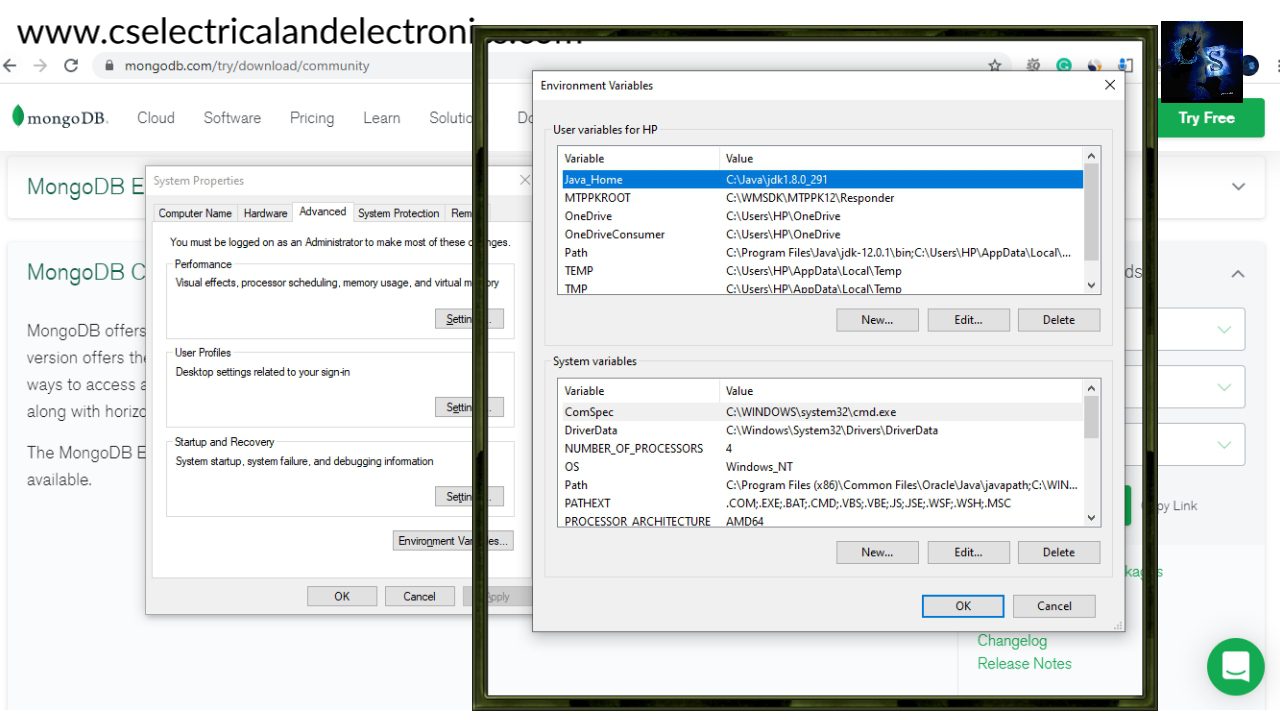Click New... under User variables for HP

(877, 320)
